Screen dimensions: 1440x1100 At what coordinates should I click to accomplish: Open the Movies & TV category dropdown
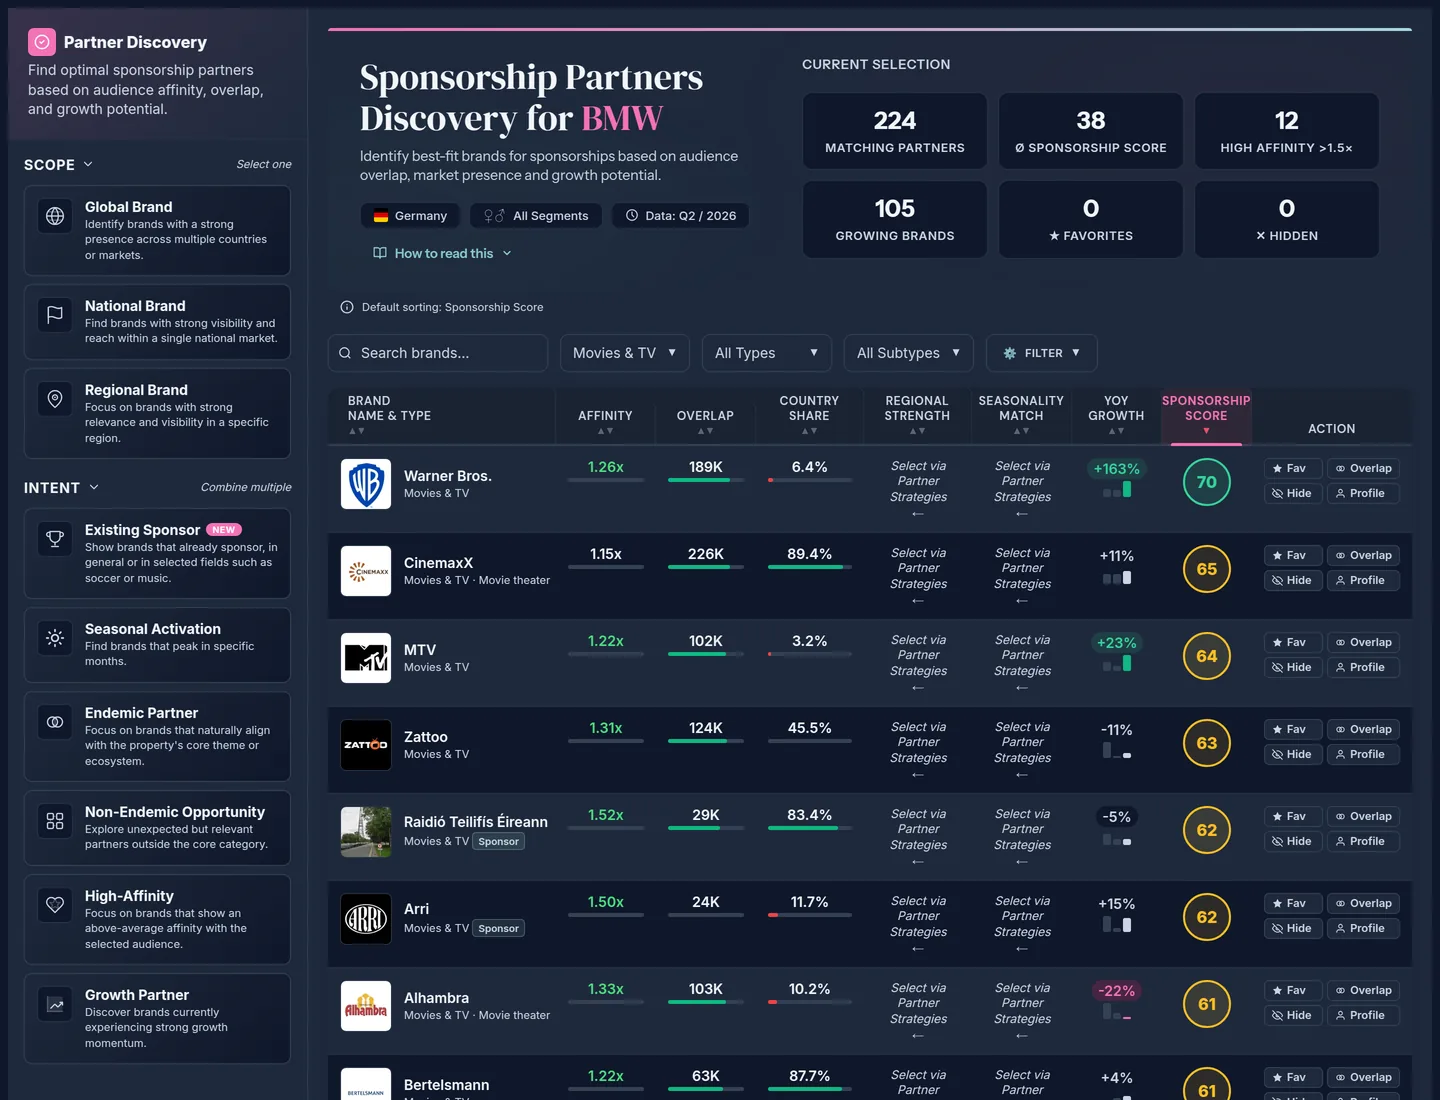click(625, 353)
